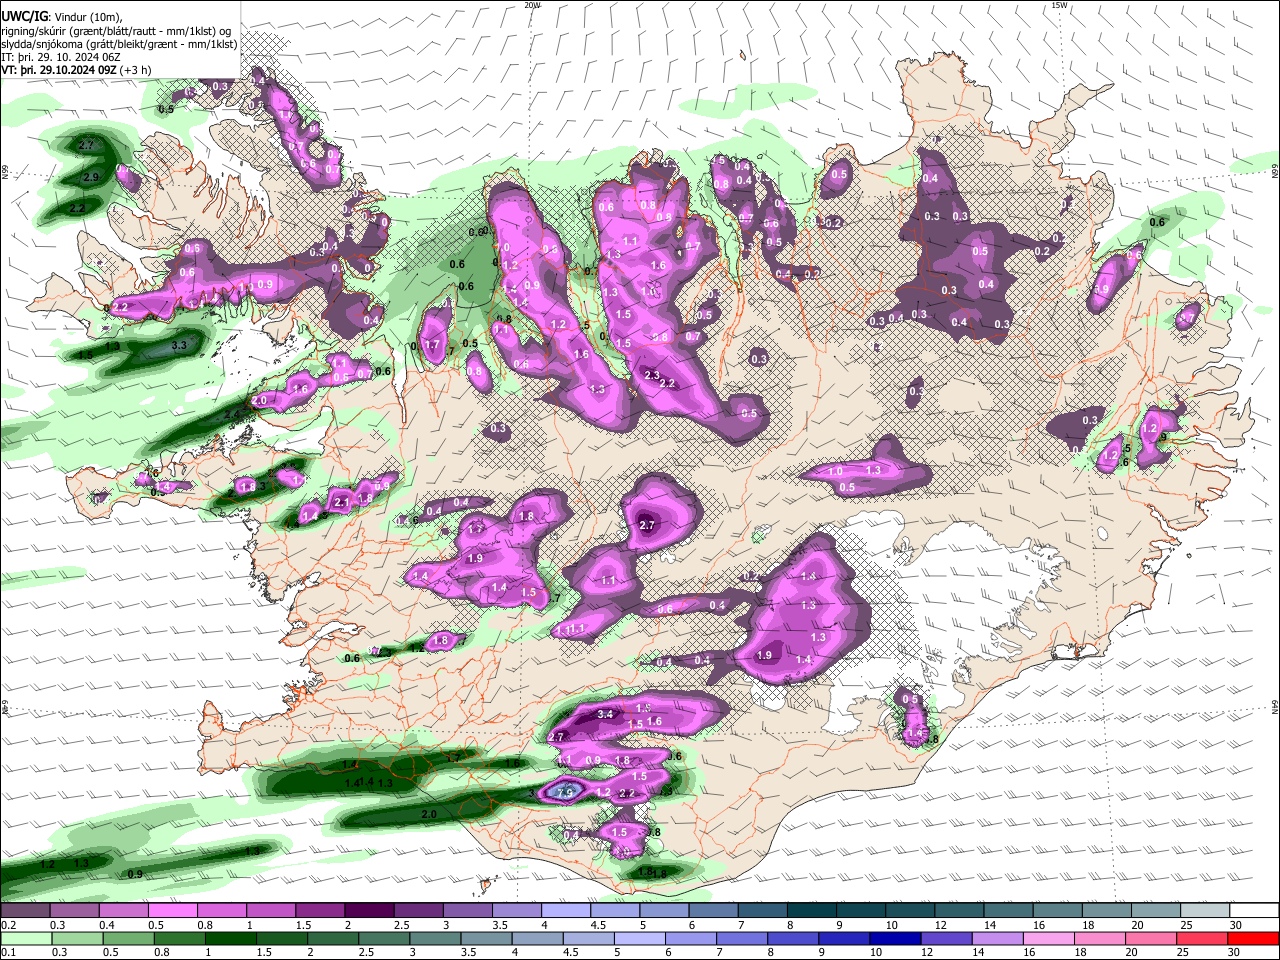Click the 20W longitude label

click(532, 5)
